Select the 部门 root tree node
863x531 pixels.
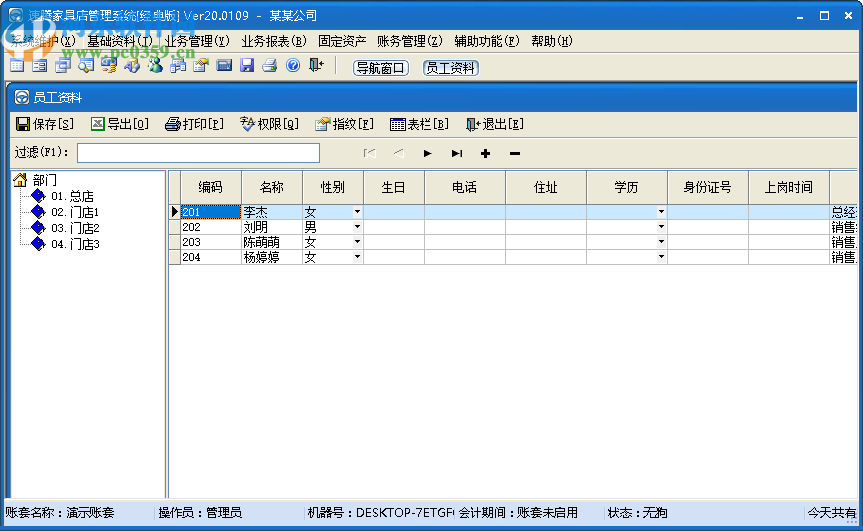(44, 180)
